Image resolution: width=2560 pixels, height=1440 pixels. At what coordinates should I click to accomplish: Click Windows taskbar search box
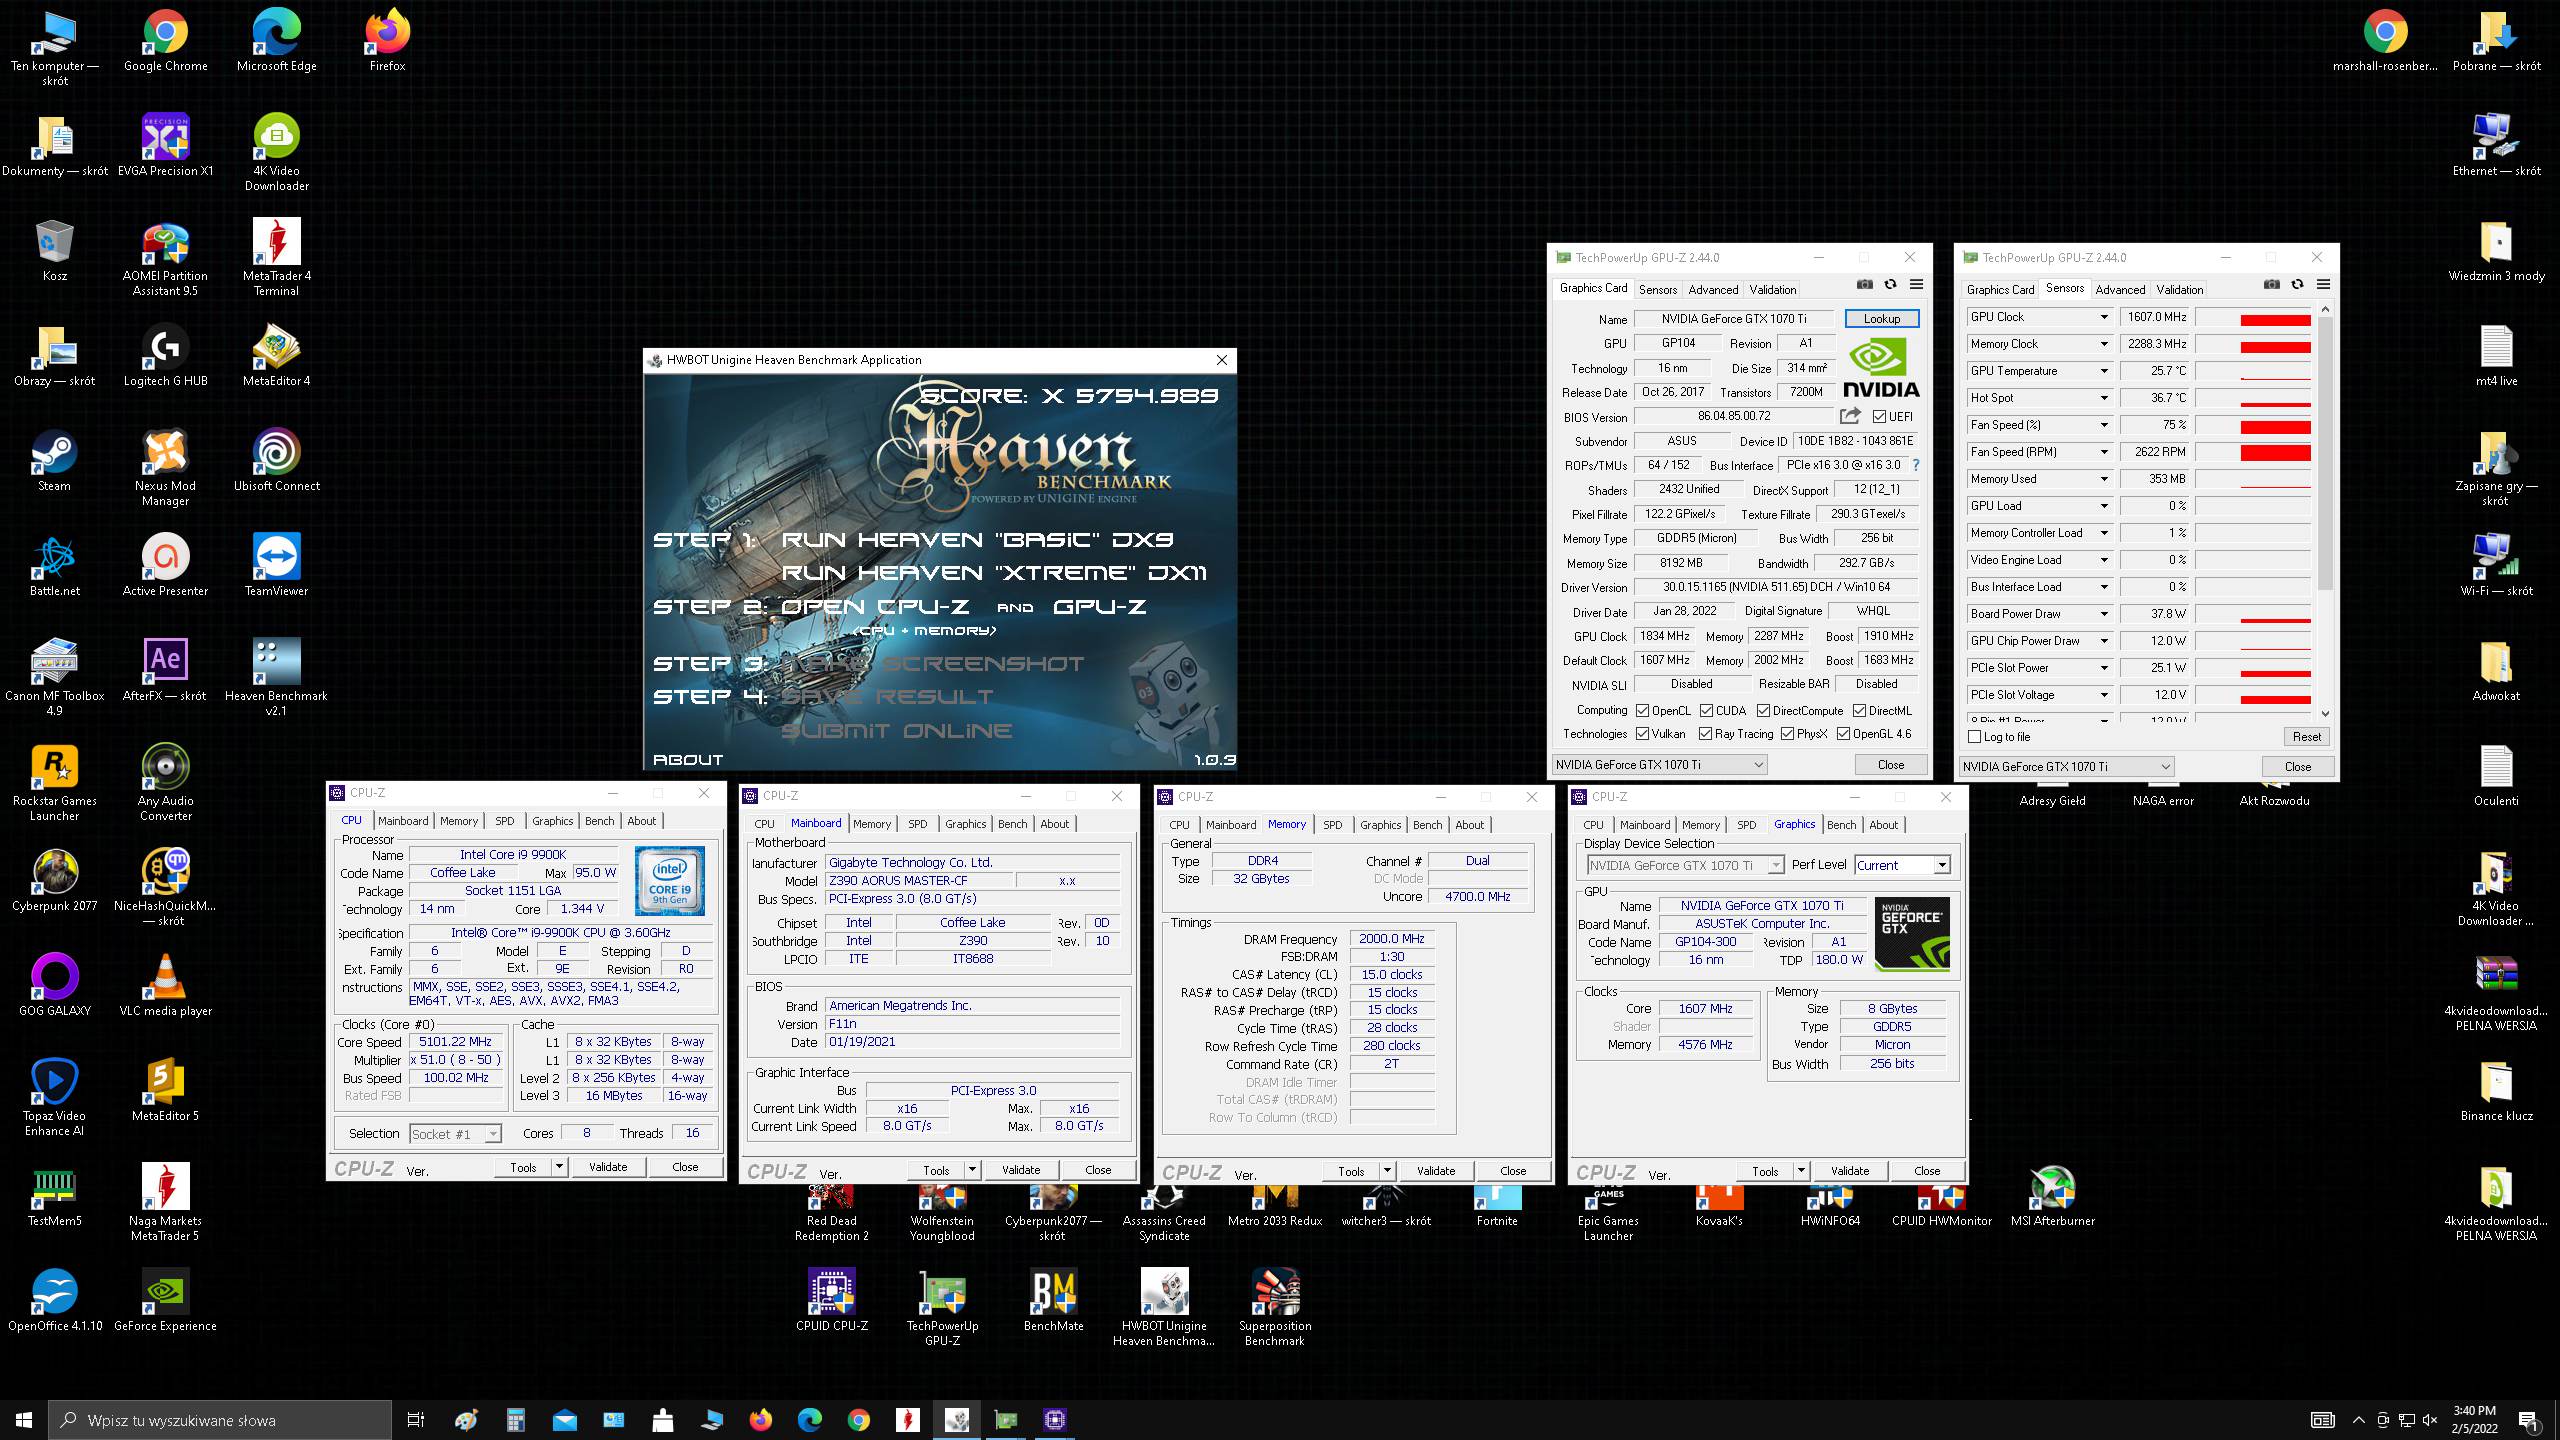coord(220,1420)
